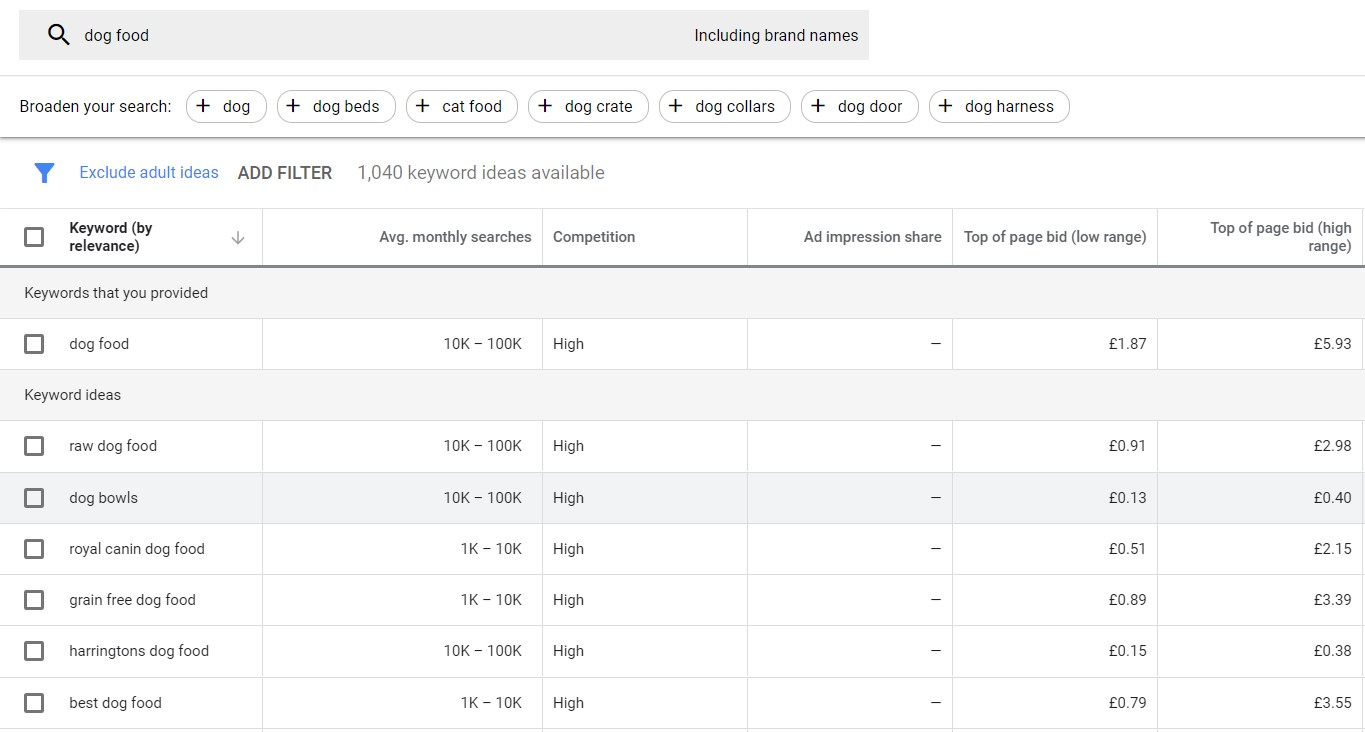Open ADD FILTER options
Screen dimensions: 1365x732
pos(285,172)
